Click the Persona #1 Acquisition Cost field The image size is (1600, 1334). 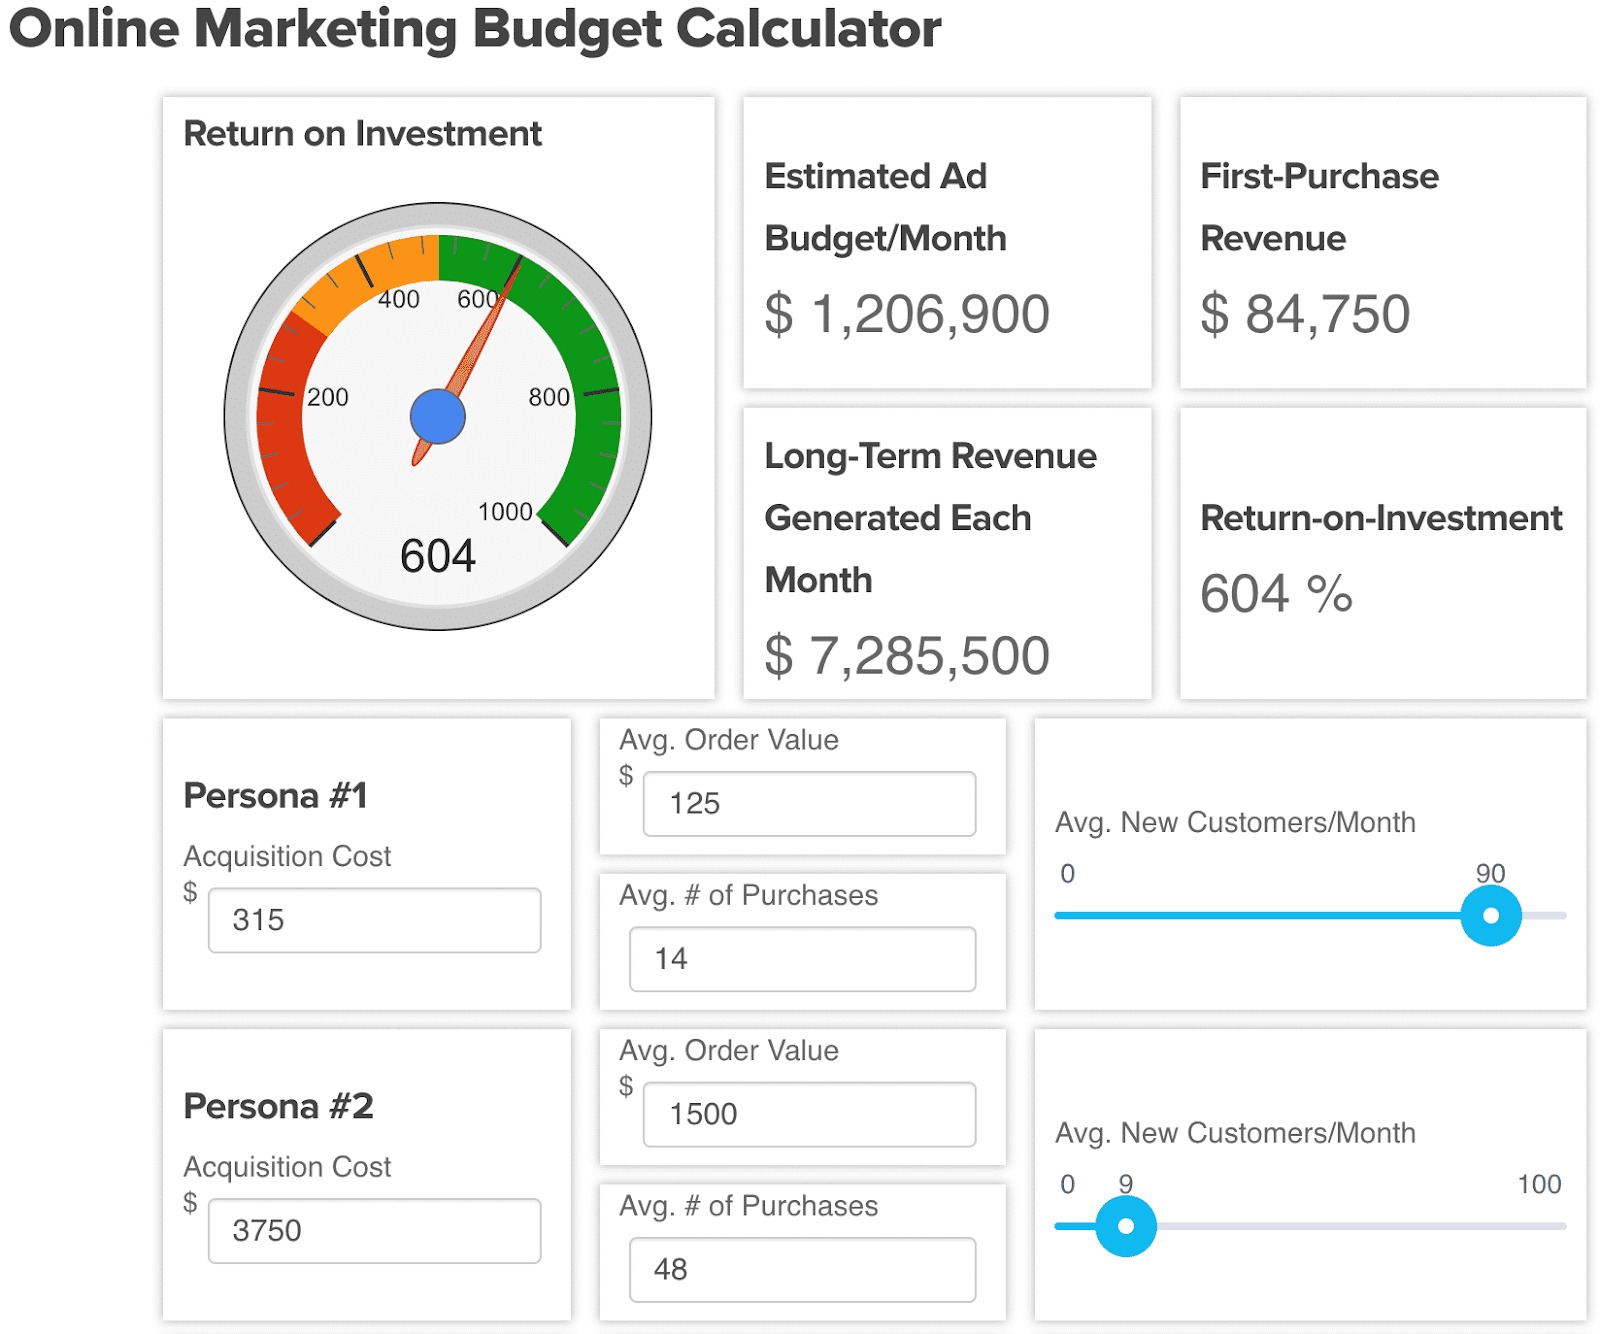pyautogui.click(x=374, y=920)
